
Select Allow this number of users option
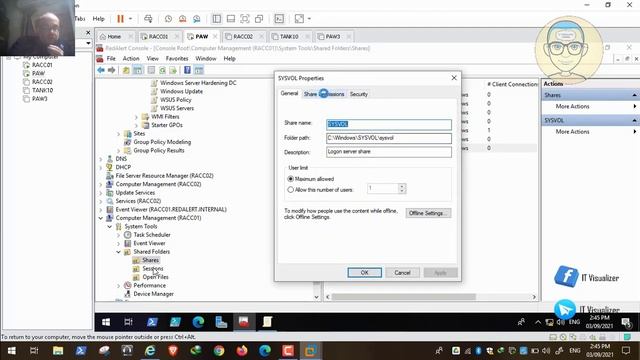pos(291,190)
